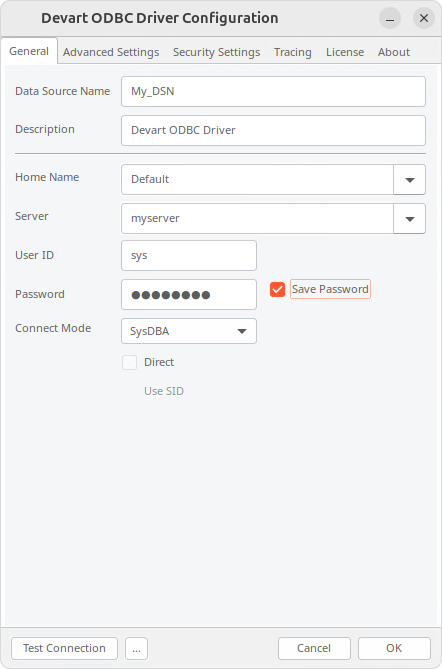Click the Cancel button
This screenshot has width=442, height=669.
[x=314, y=648]
